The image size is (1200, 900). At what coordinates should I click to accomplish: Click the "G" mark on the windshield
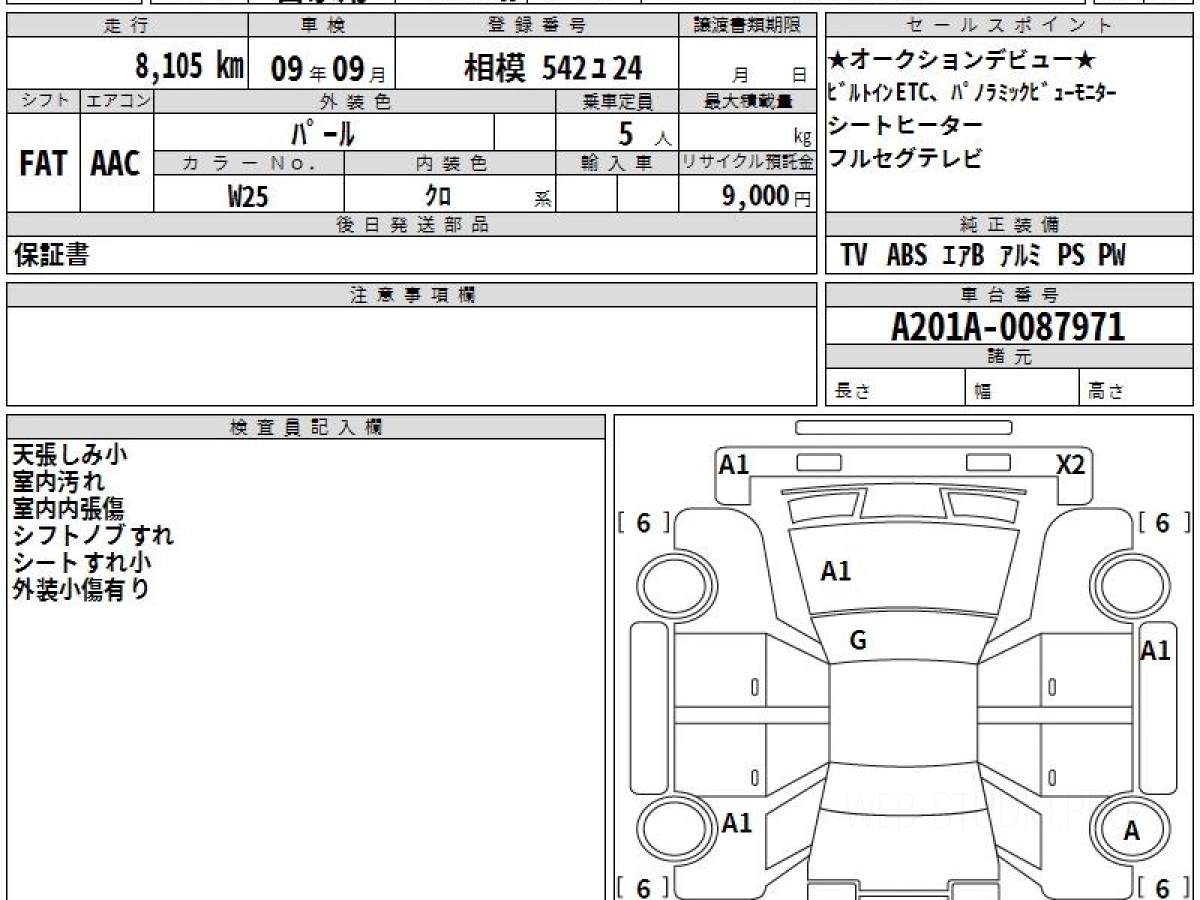pos(858,642)
